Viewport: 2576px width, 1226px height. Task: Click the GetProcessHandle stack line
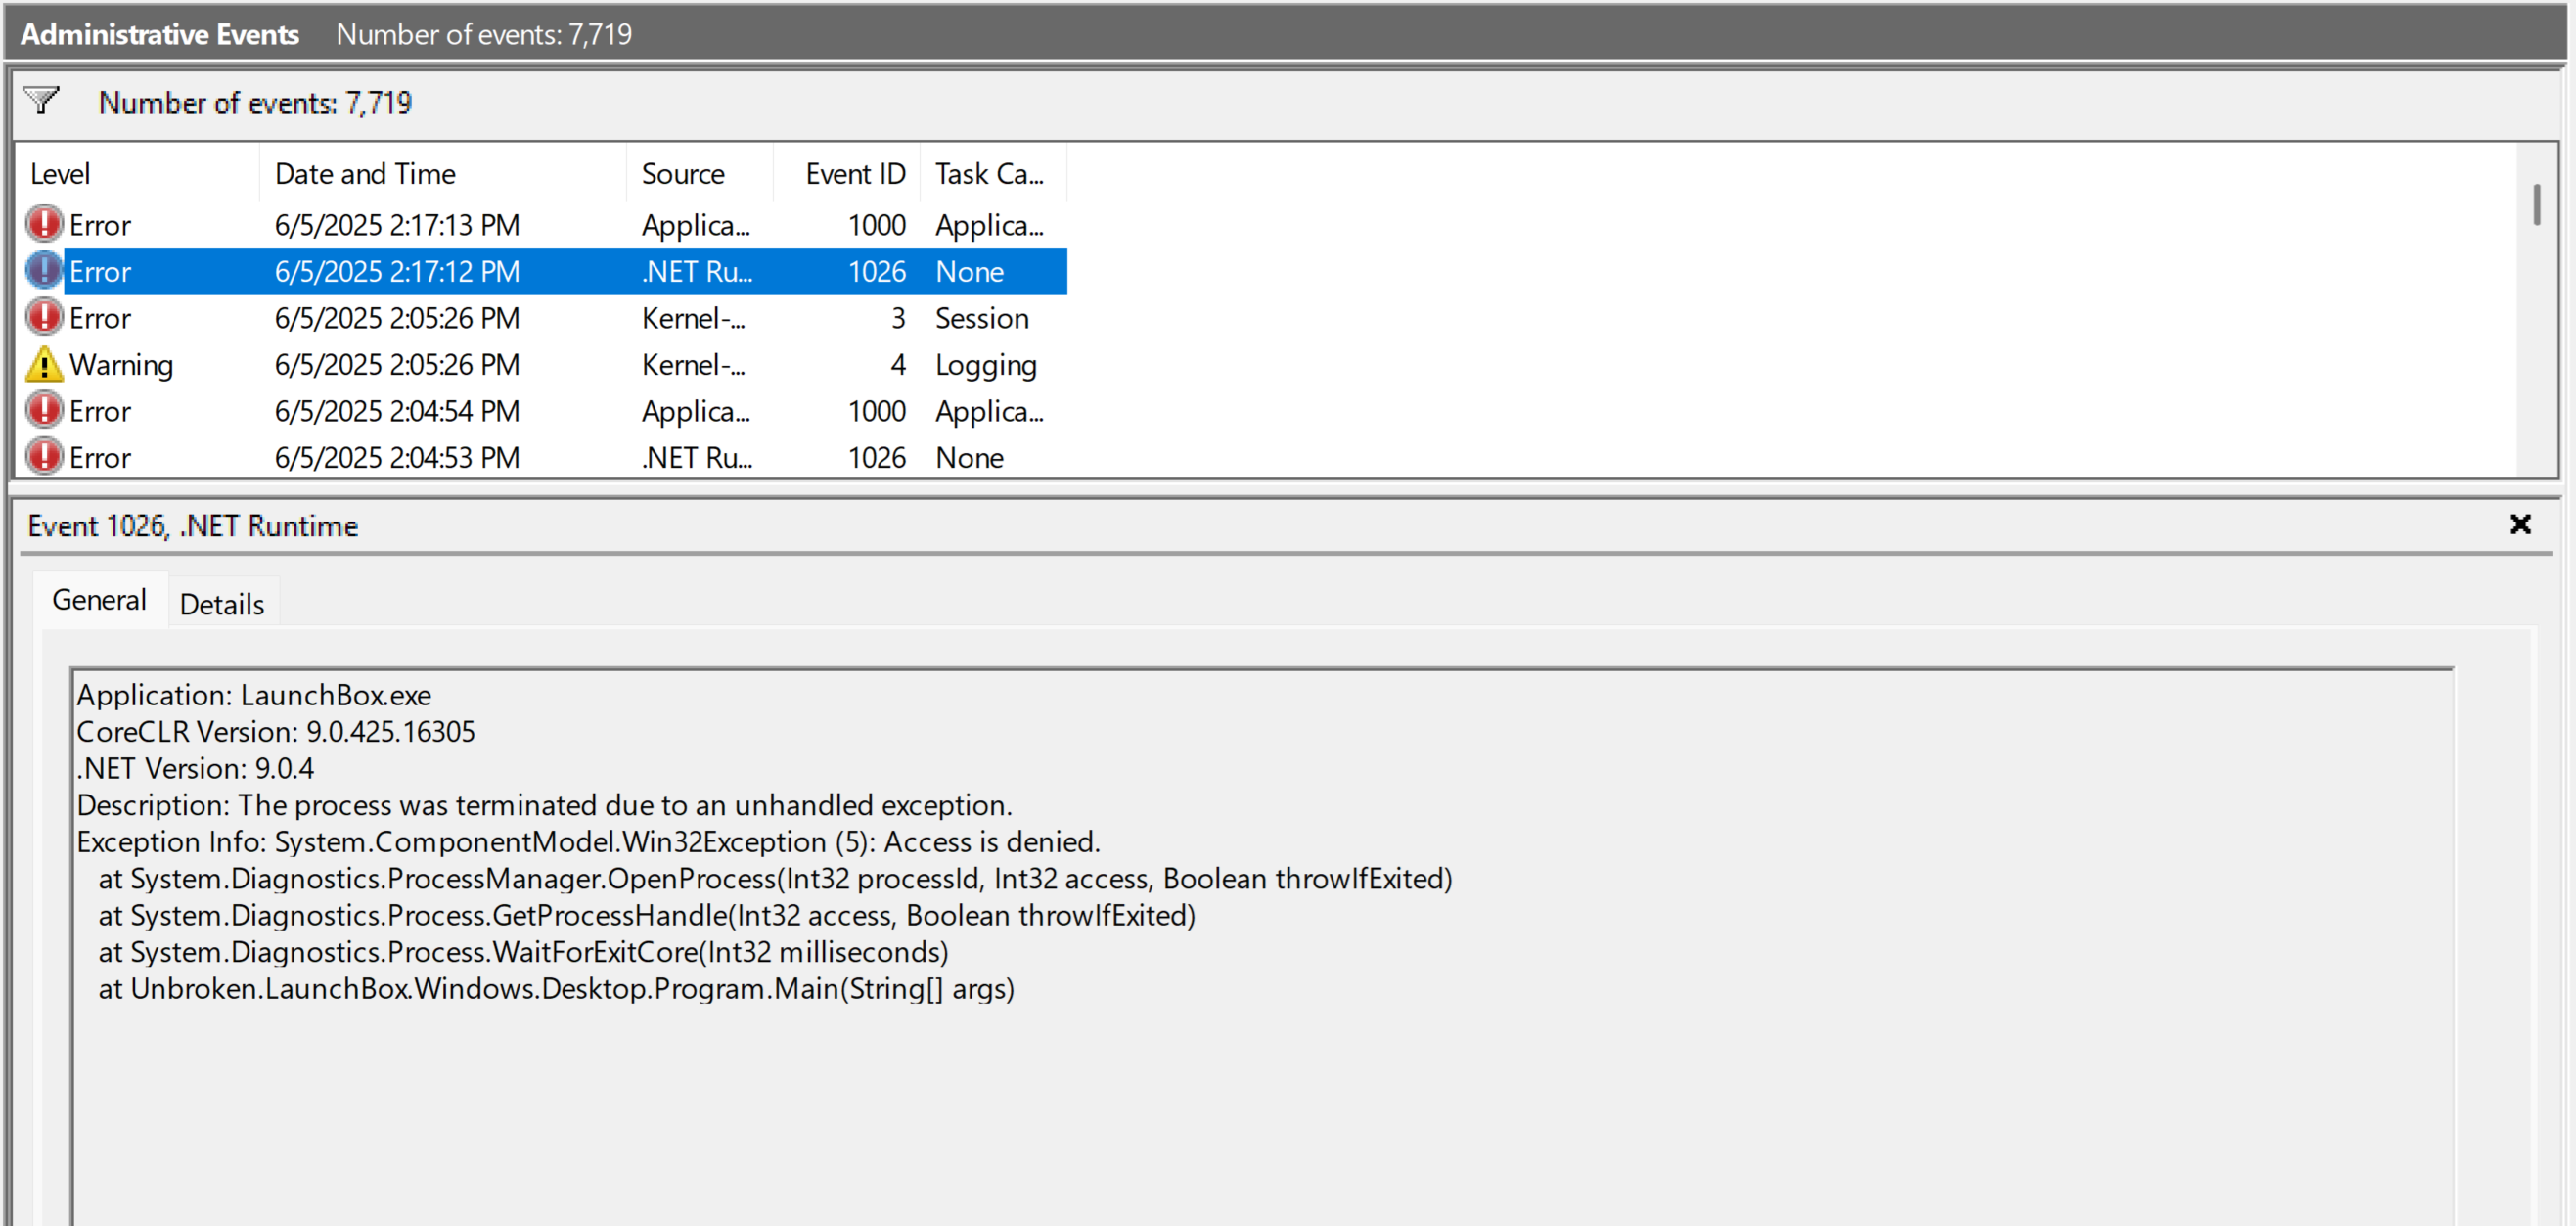tap(647, 915)
